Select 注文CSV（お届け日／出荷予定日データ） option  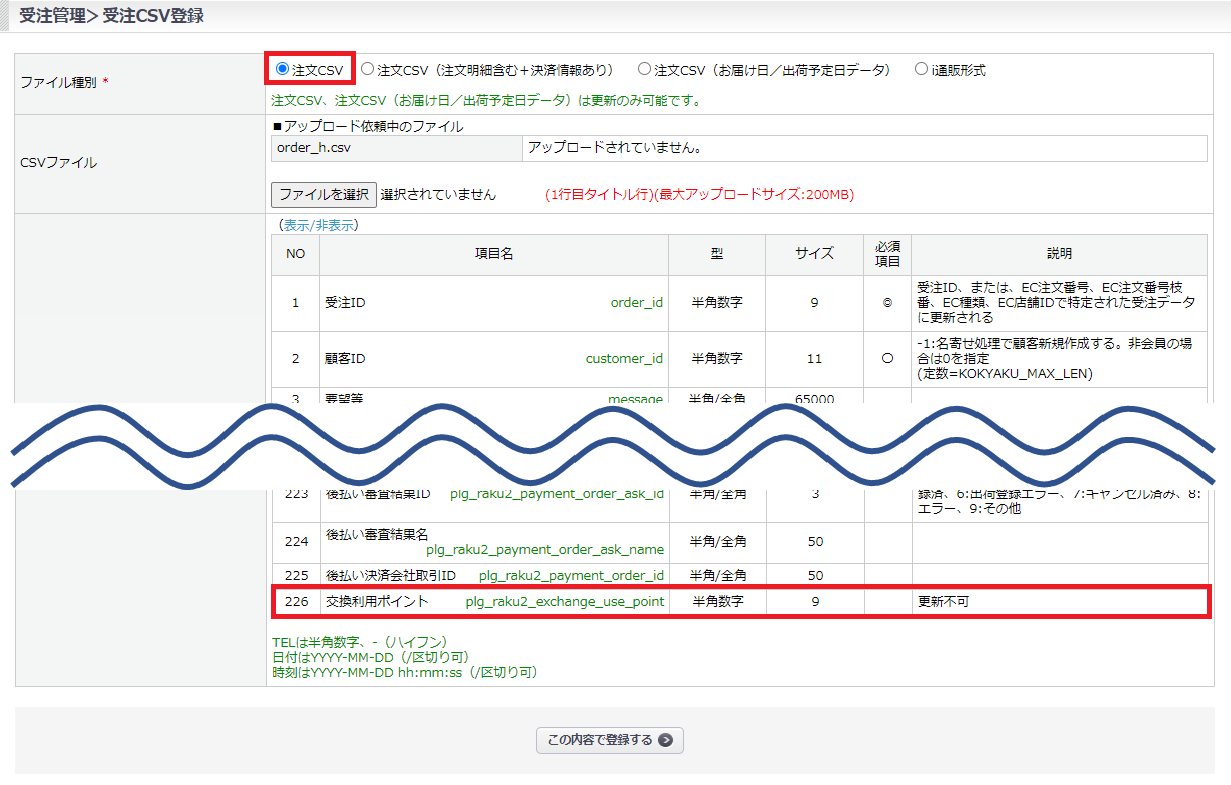[645, 69]
